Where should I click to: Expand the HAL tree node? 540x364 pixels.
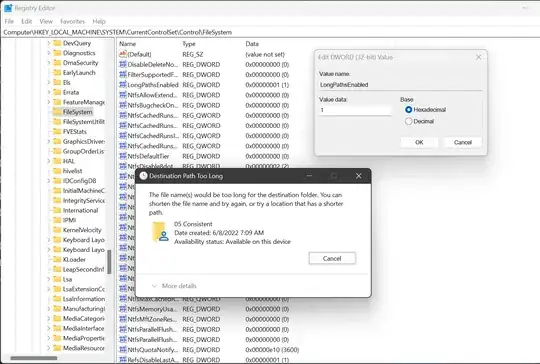coord(49,161)
